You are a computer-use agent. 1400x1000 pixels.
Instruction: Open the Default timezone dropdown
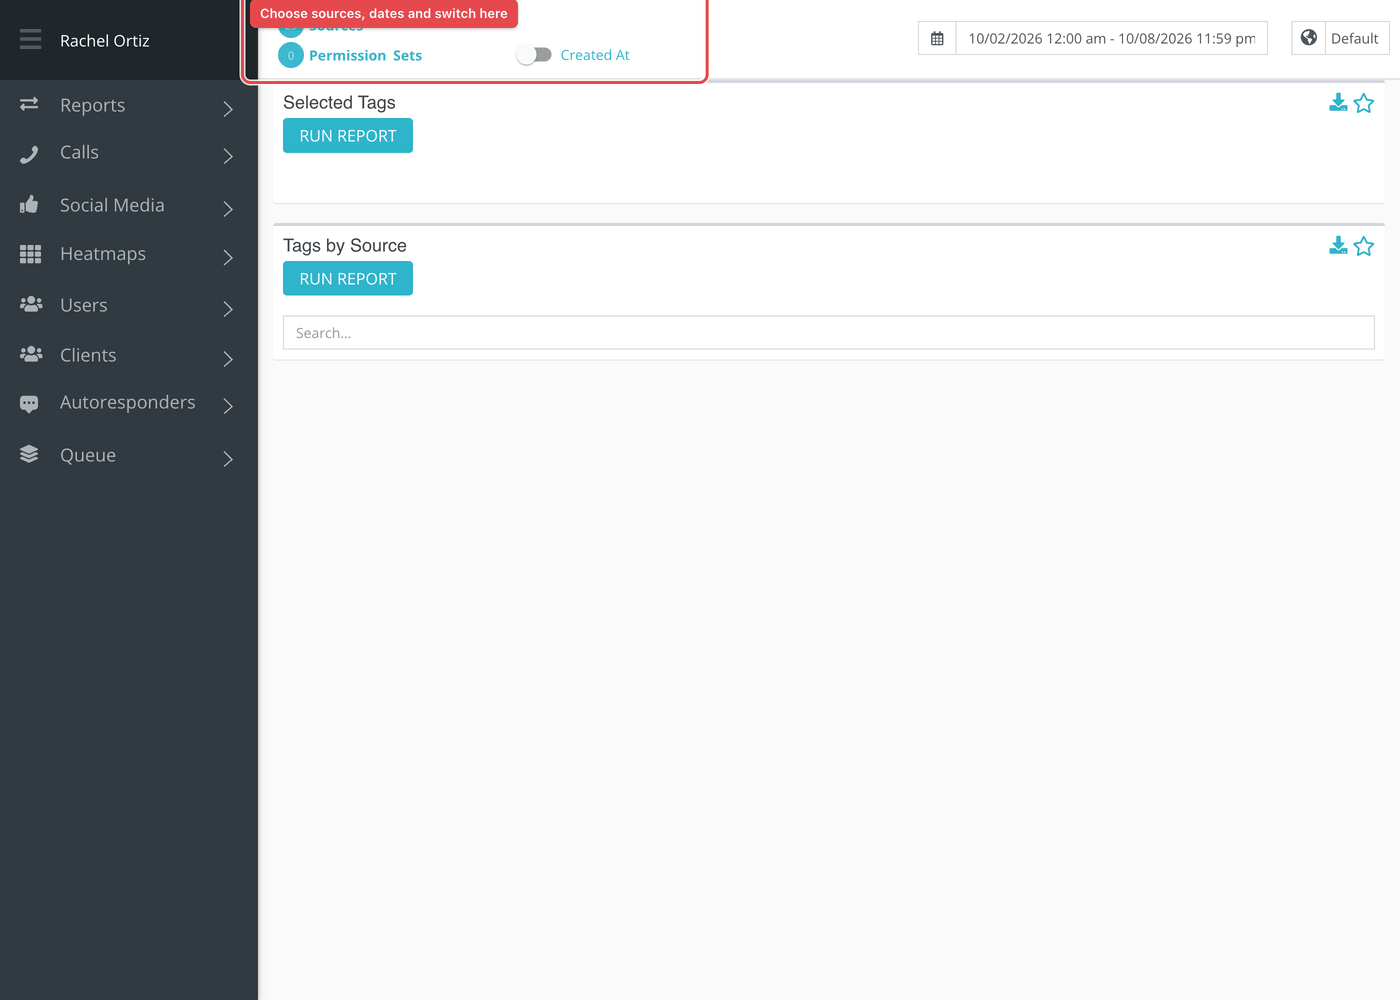[x=1355, y=38]
